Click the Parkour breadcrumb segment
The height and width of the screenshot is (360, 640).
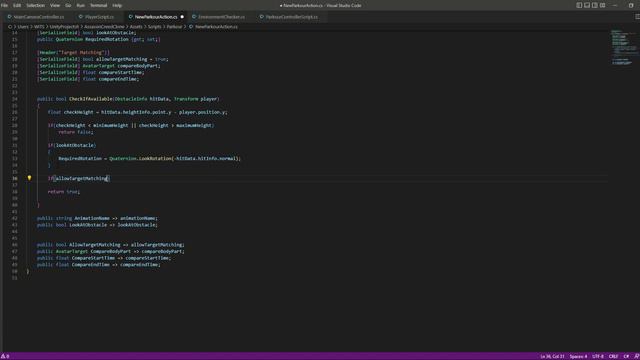174,27
